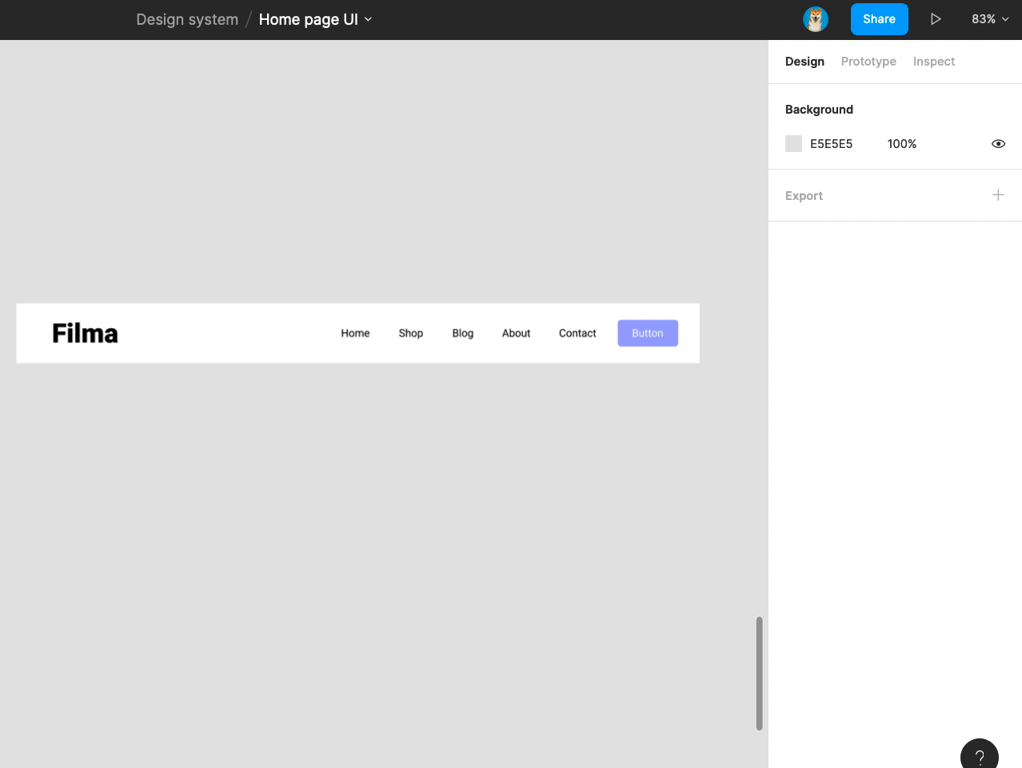Open the user avatar icon
The height and width of the screenshot is (768, 1022).
tap(815, 19)
